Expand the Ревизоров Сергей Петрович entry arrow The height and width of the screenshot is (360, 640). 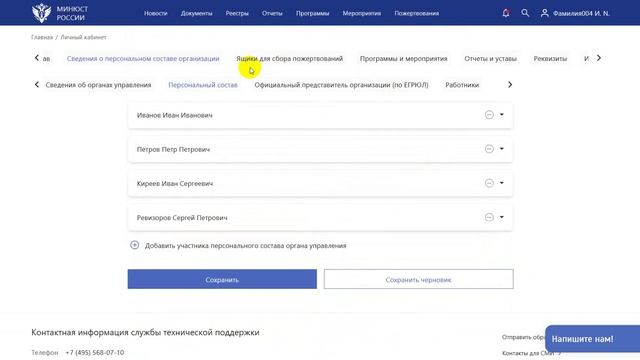pos(502,217)
